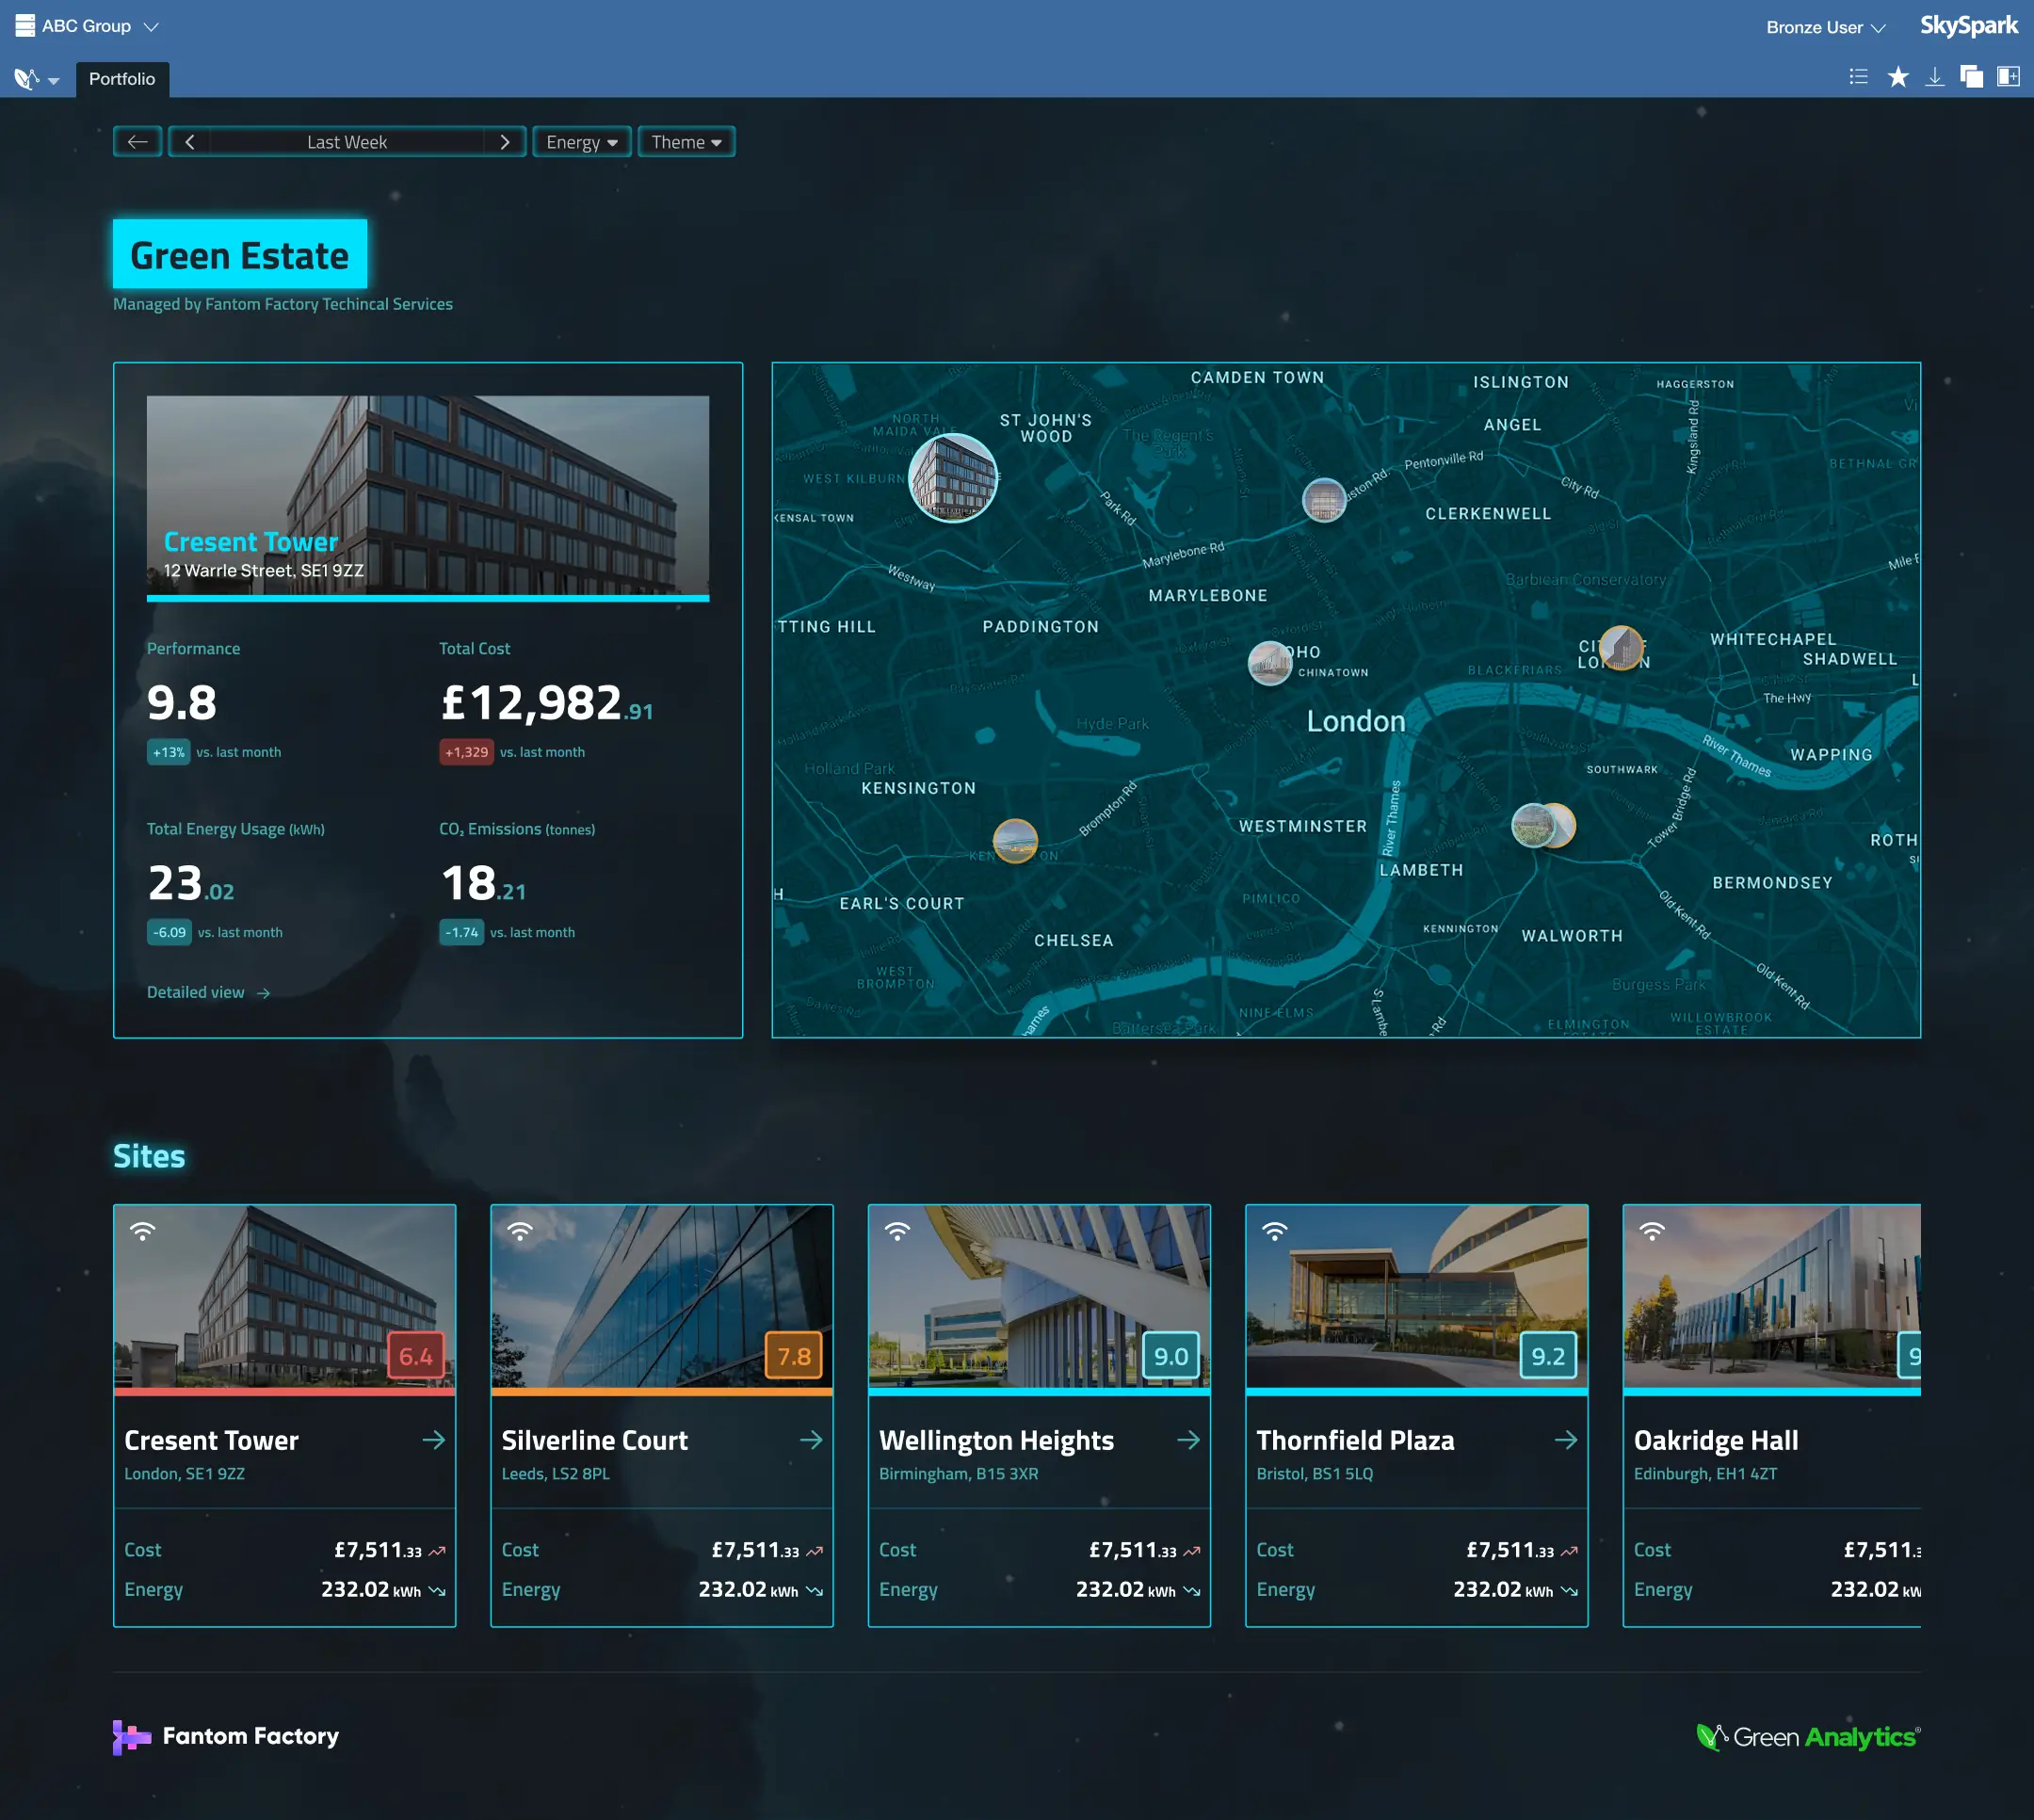Toggle the wifi indicator on Thornfield Plaza
The width and height of the screenshot is (2034, 1820).
1275,1231
